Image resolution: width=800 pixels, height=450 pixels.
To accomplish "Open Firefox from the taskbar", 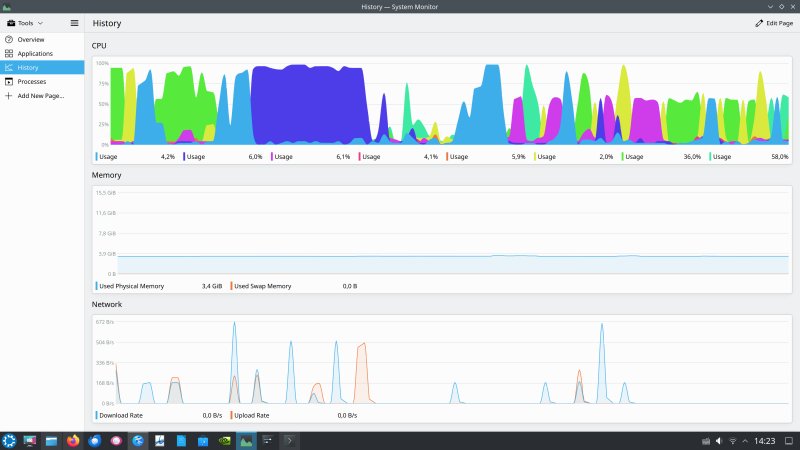I will tap(73, 440).
